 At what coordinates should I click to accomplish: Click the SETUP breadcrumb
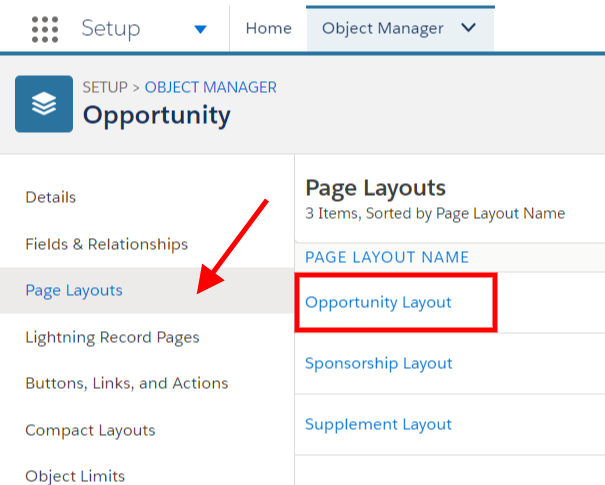[x=105, y=87]
